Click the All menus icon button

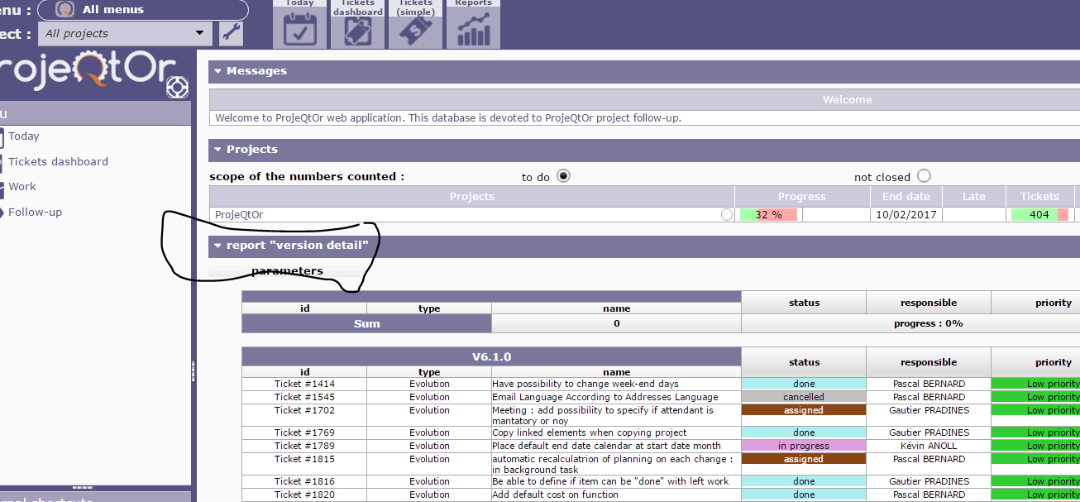(65, 9)
